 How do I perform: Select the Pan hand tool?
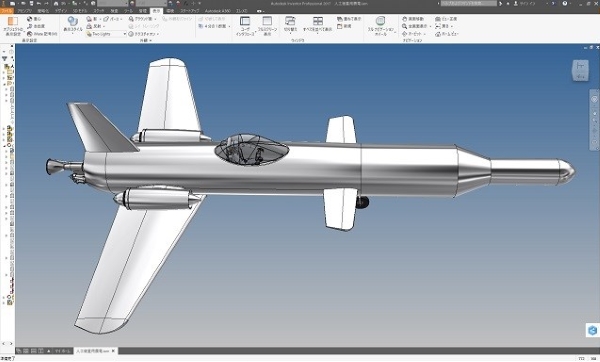413,19
